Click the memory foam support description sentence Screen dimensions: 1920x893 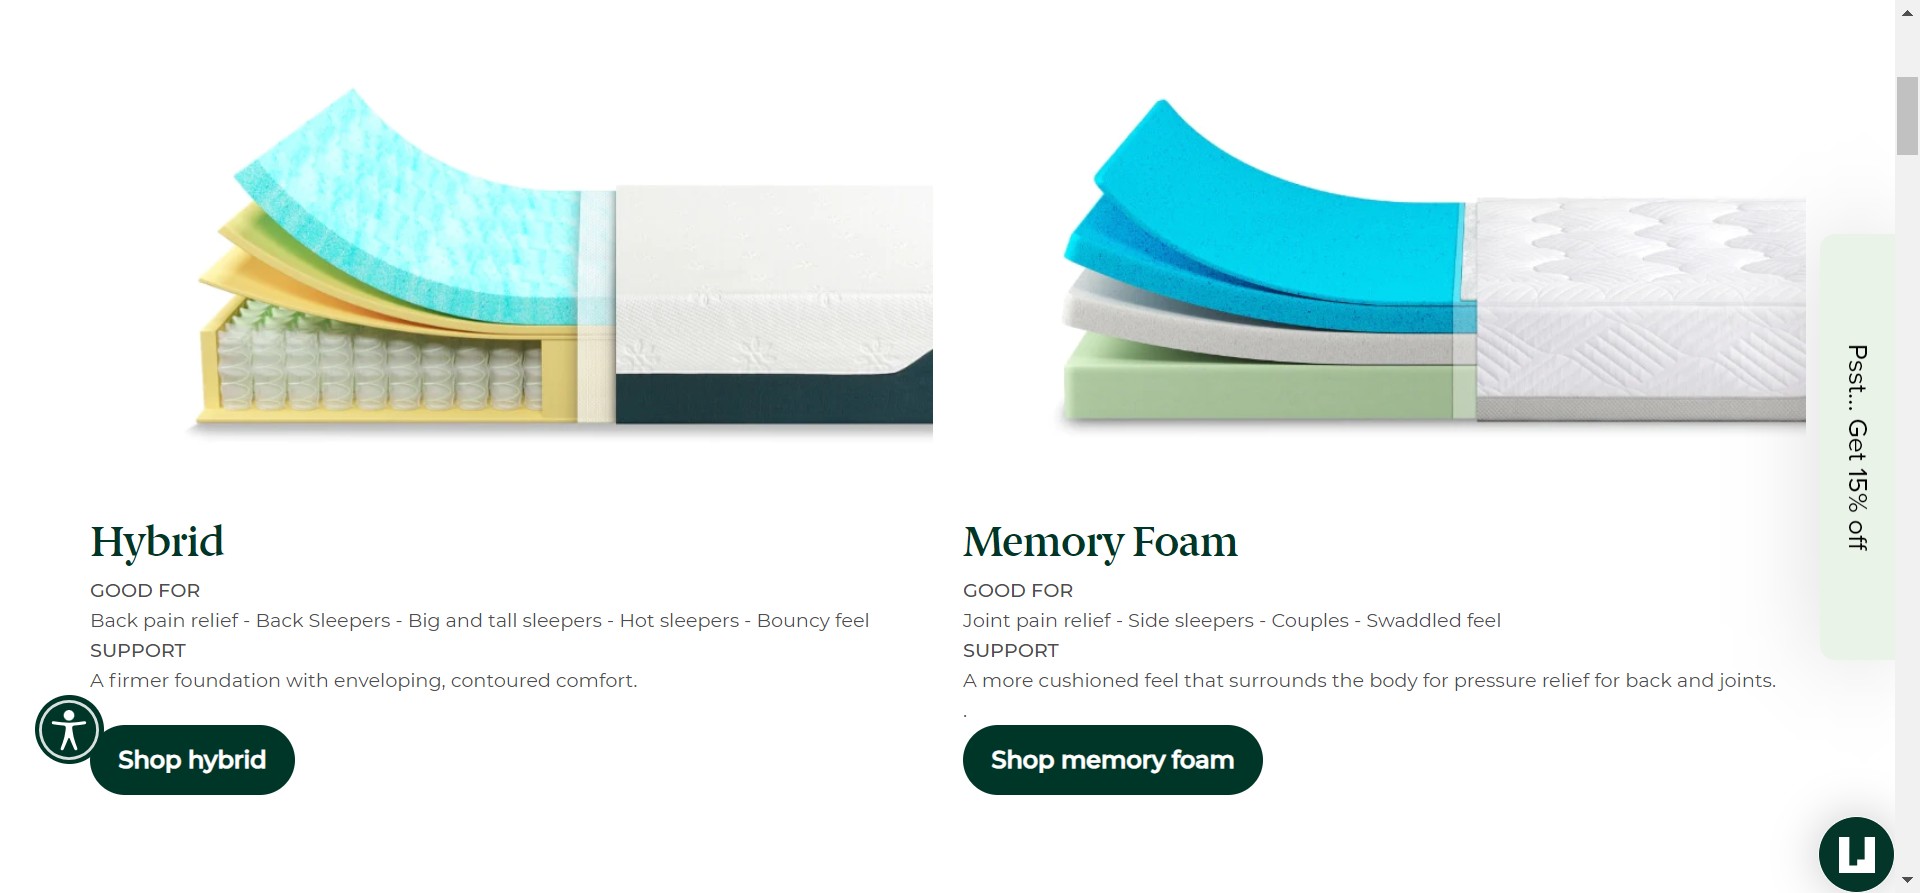[x=1369, y=680]
